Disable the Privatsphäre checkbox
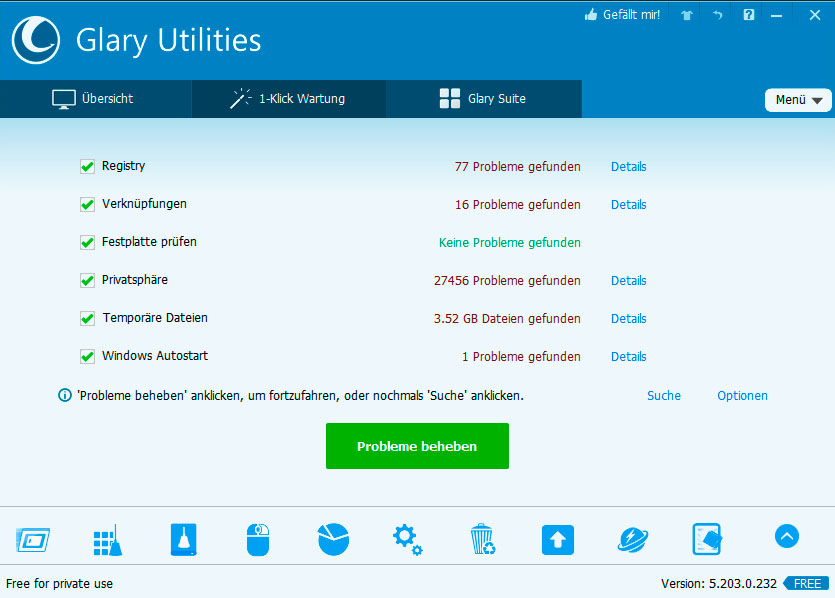This screenshot has width=835, height=598. (87, 280)
